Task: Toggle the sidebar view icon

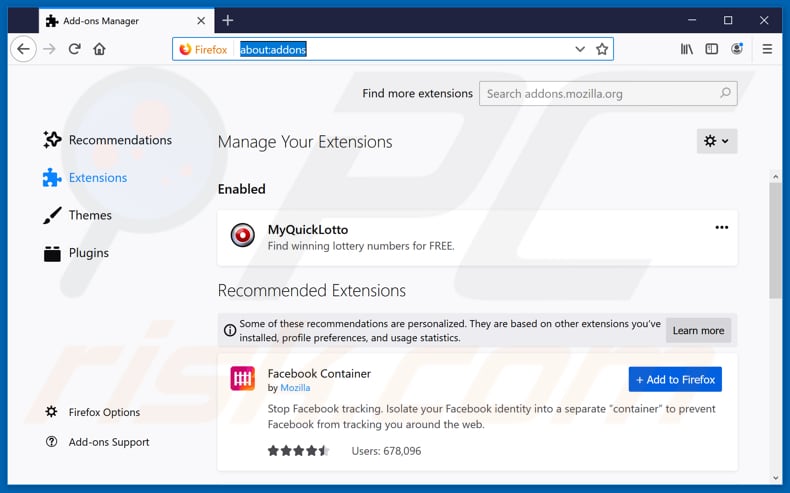Action: [x=711, y=49]
